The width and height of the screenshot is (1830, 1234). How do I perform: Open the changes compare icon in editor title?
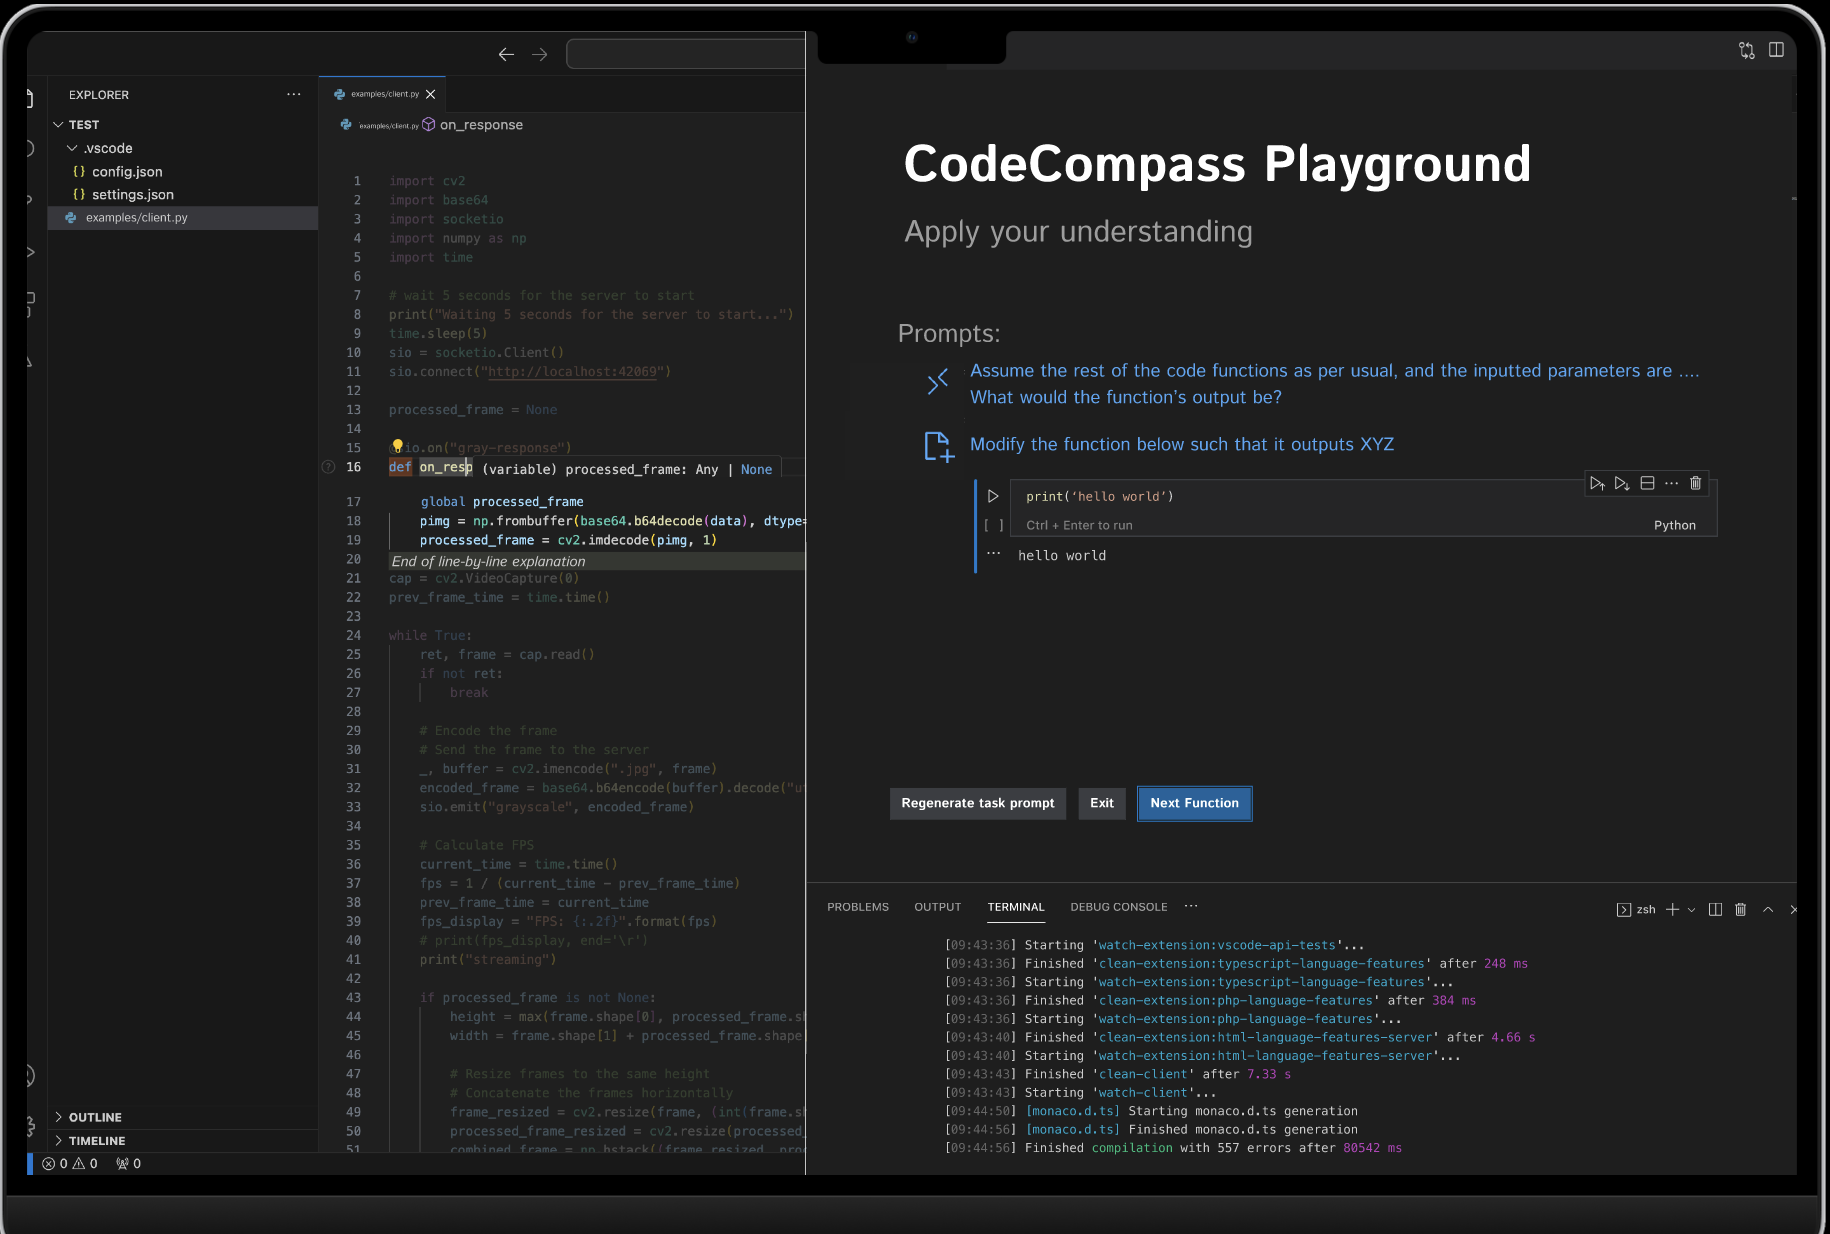point(1747,50)
